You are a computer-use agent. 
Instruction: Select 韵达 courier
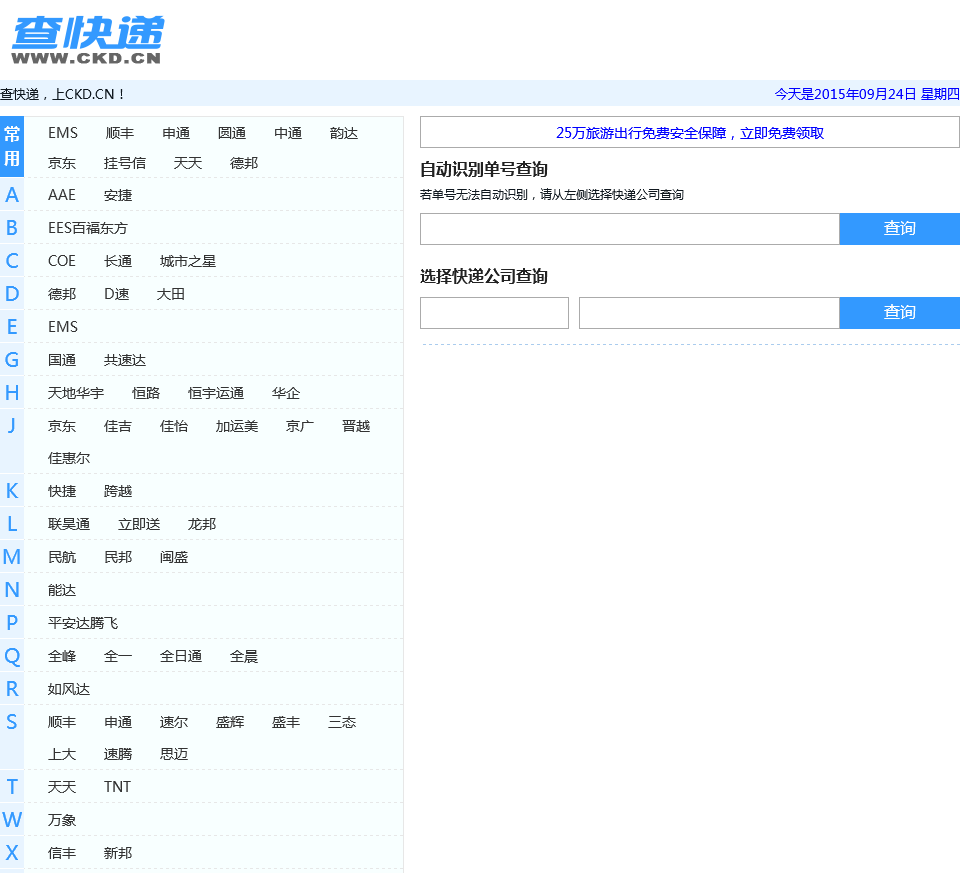[343, 133]
